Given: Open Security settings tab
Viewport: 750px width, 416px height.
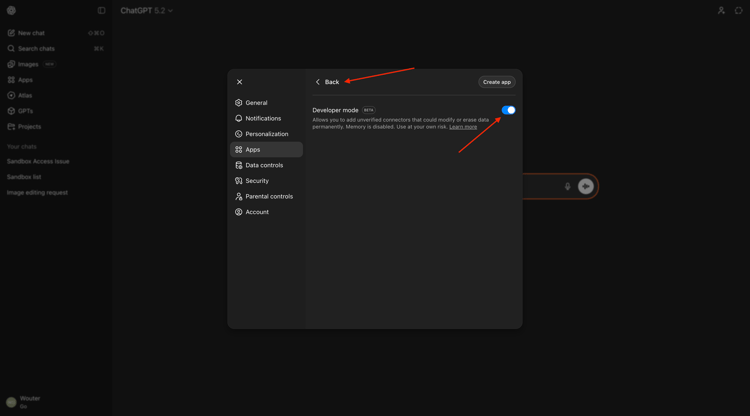Looking at the screenshot, I should 266,181.
